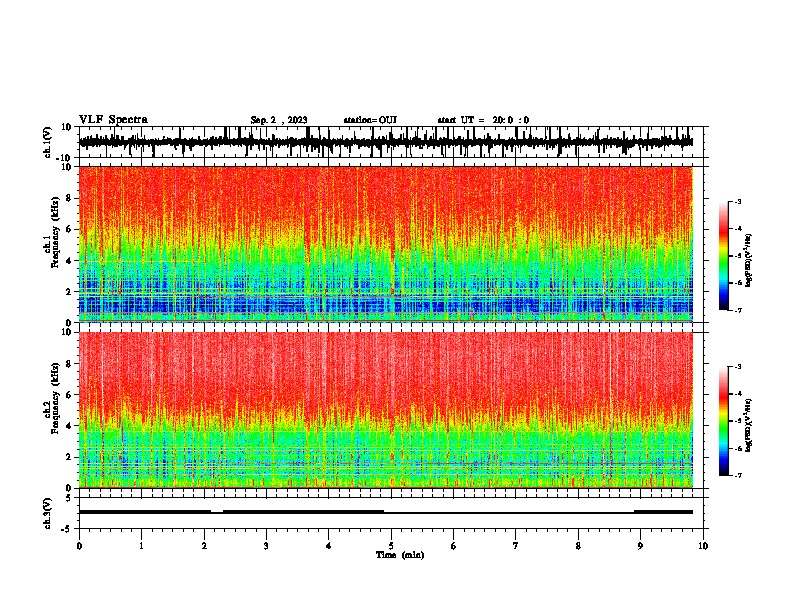Click time axis tick label "0"
Viewport: 792px width, 612px height.
(x=79, y=546)
